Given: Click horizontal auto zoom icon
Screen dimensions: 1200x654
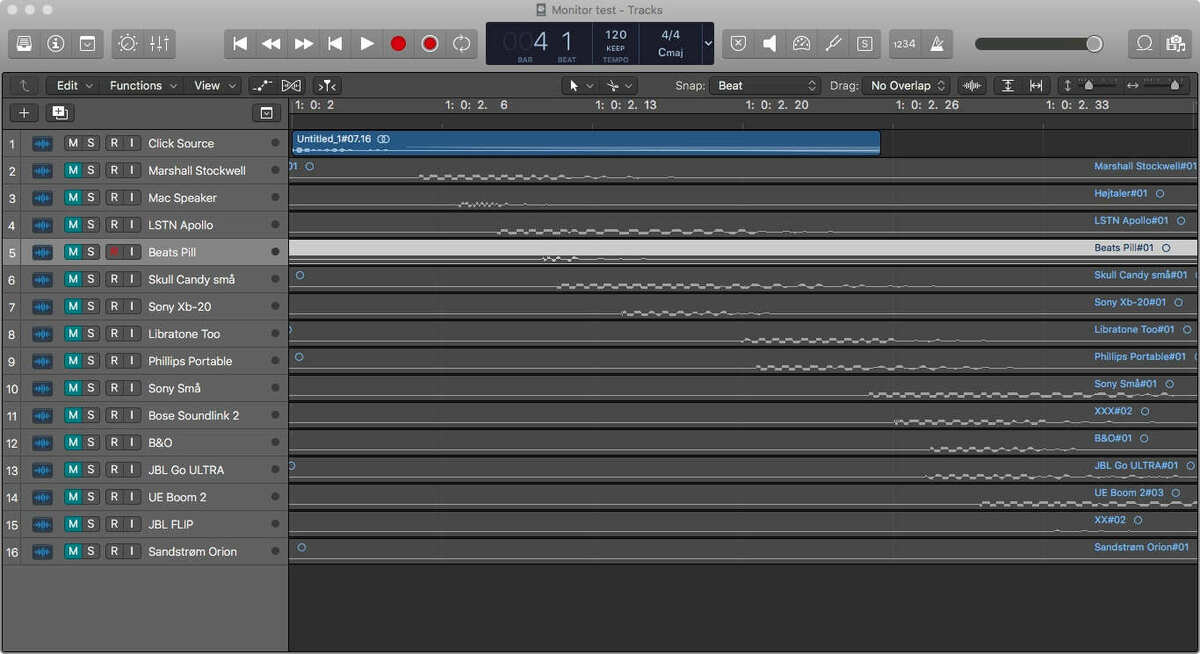Looking at the screenshot, I should click(x=1036, y=86).
